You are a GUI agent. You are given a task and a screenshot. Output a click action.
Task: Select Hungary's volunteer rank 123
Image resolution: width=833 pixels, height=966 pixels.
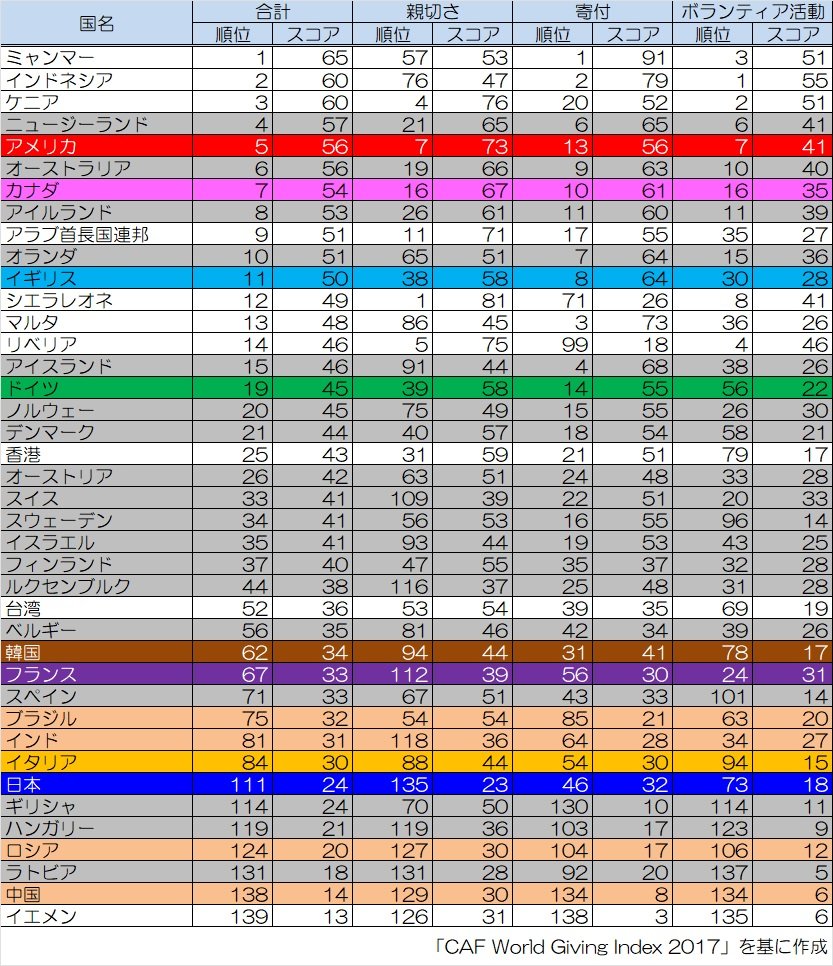click(729, 829)
